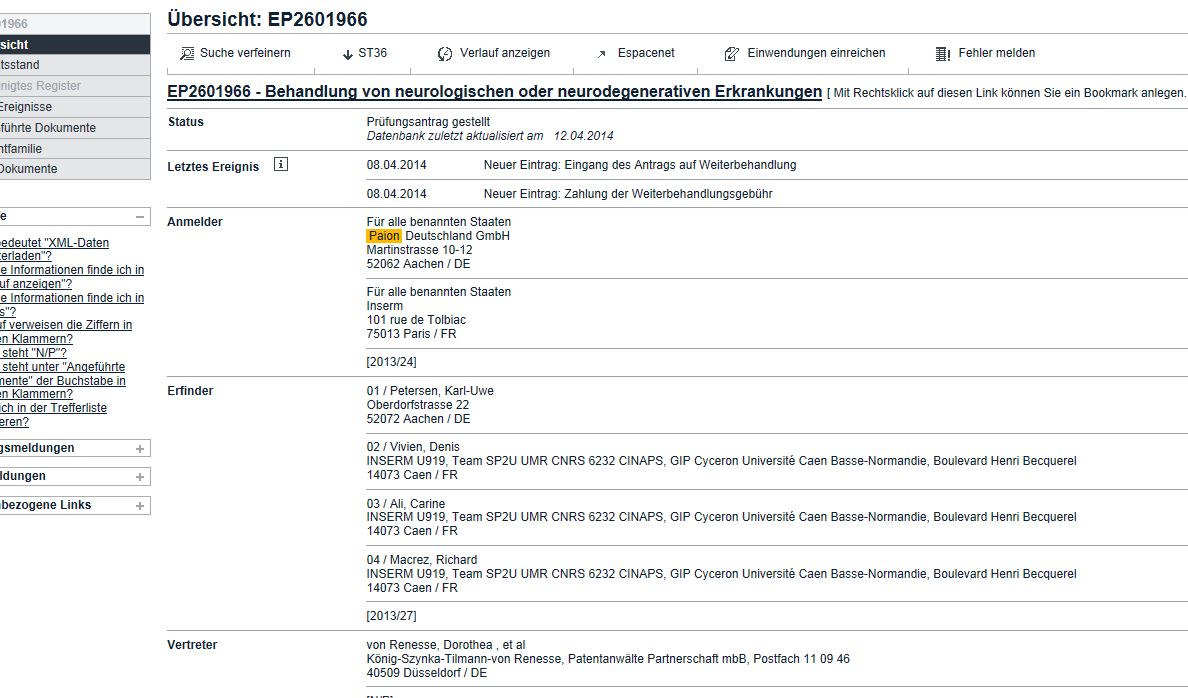Click the Espacenet external link arrow icon
The image size is (1188, 698).
coord(602,55)
